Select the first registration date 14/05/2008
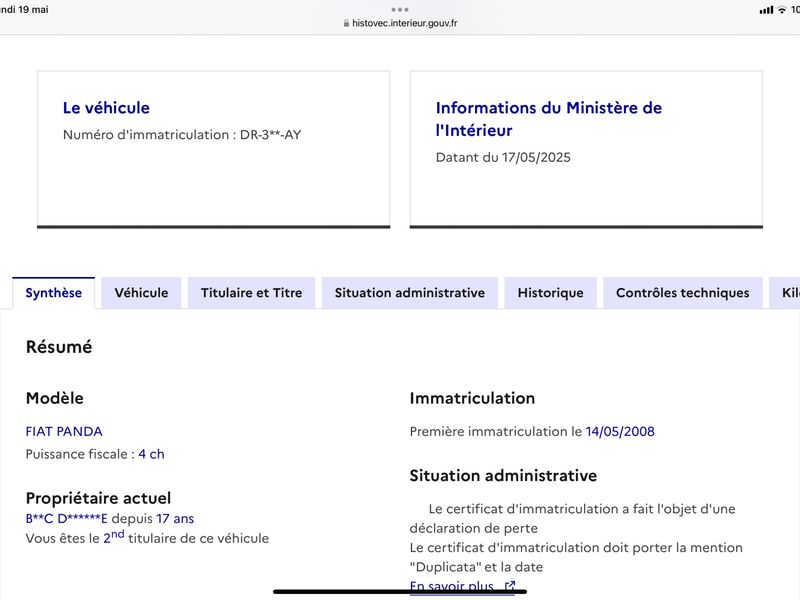 620,432
